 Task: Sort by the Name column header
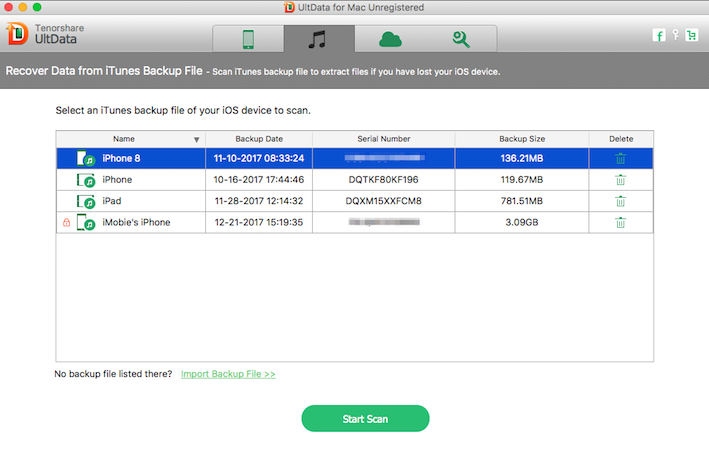[x=123, y=139]
